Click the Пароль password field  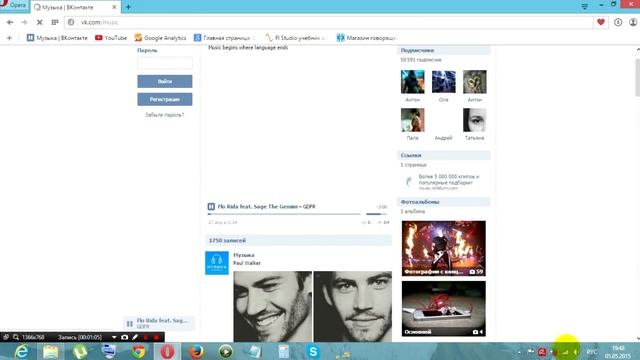[165, 63]
